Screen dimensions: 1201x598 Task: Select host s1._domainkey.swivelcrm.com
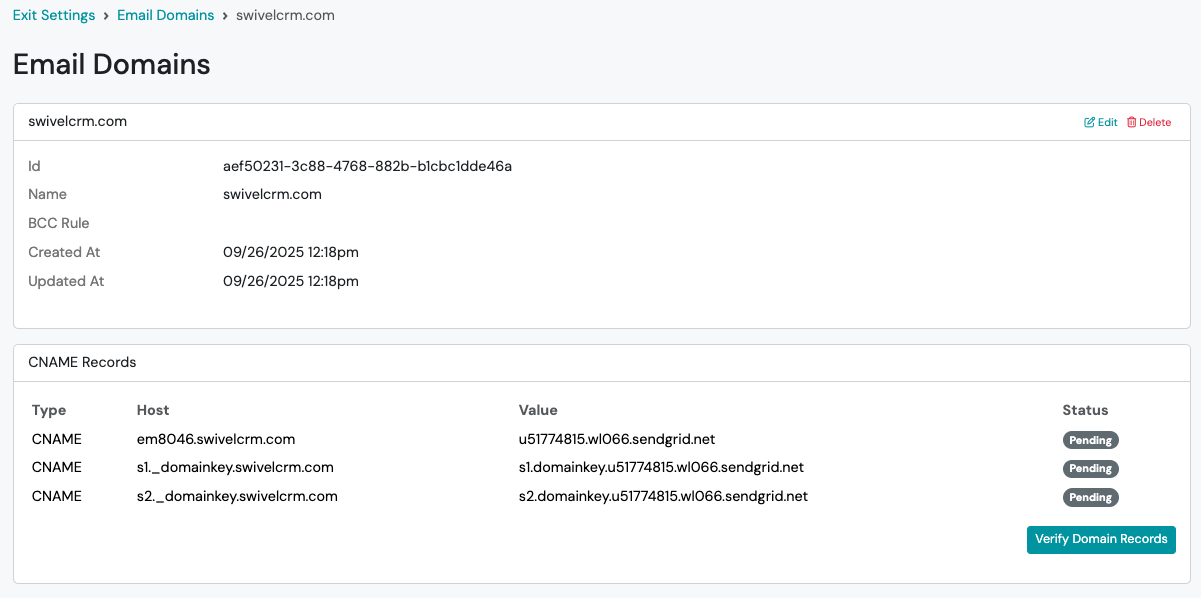(x=235, y=467)
